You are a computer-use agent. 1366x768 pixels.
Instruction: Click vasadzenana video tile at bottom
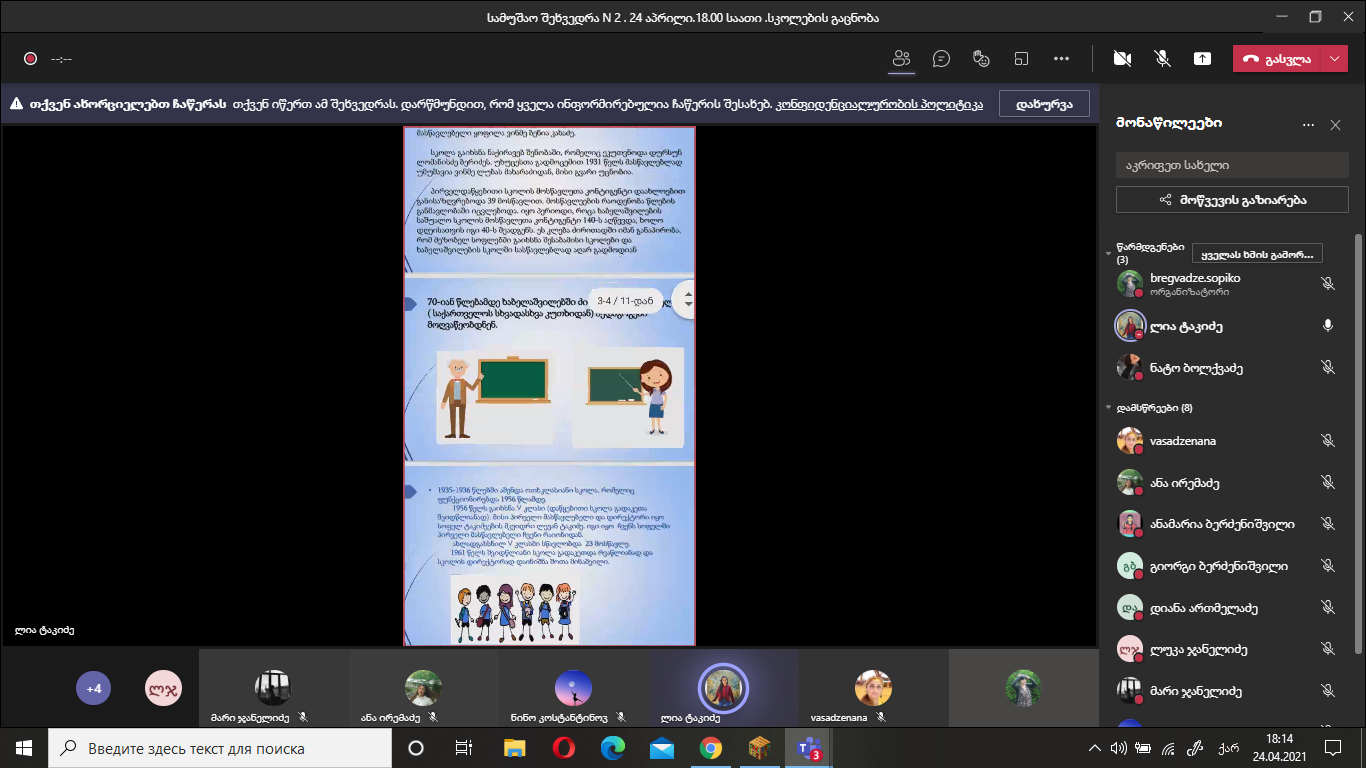[873, 688]
